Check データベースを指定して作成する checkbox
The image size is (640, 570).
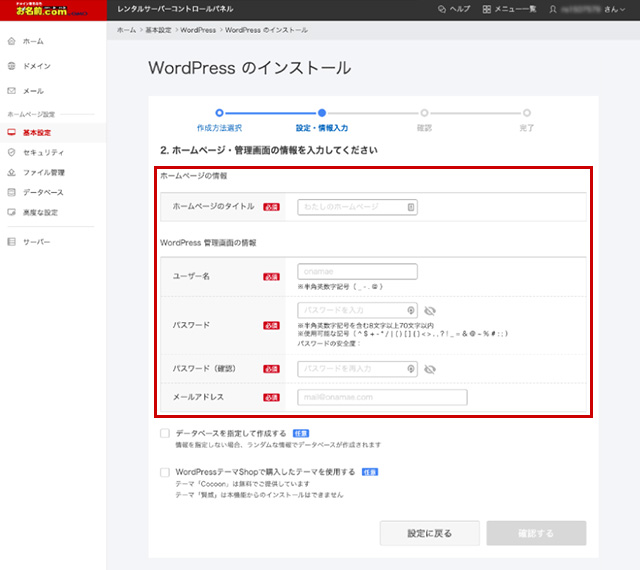pos(165,433)
